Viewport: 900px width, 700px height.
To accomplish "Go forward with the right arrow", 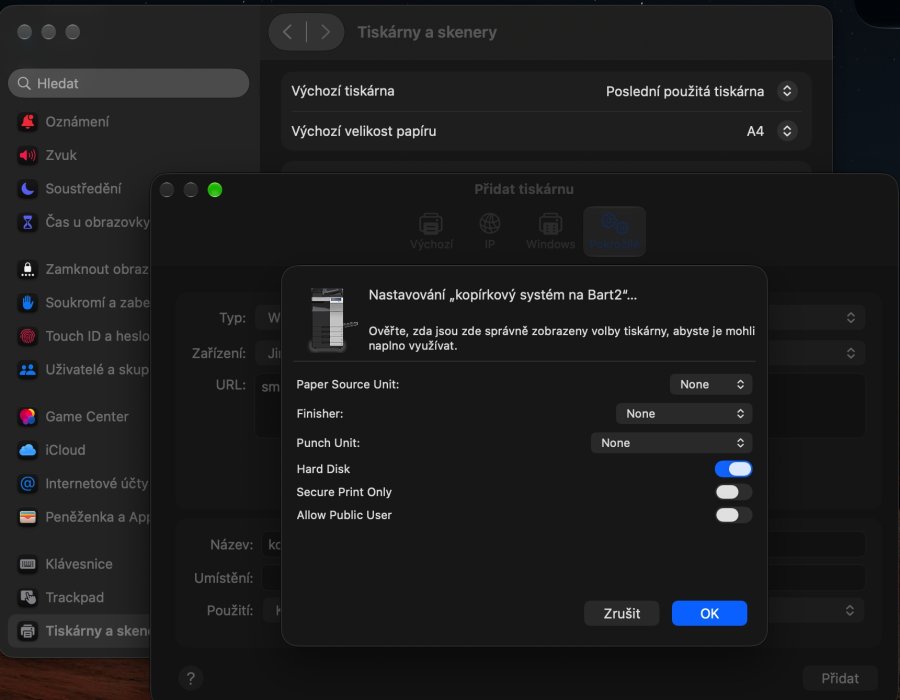I will 325,32.
